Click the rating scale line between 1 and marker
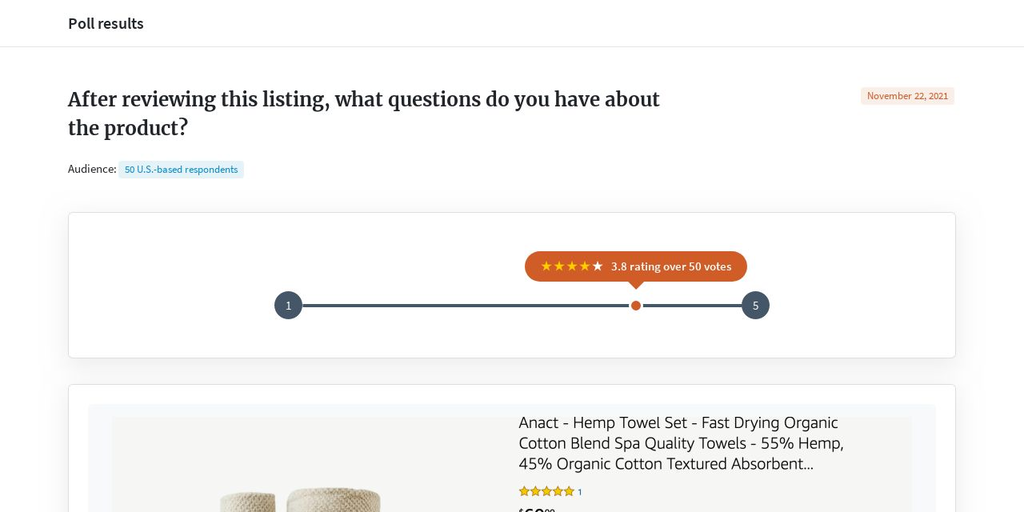 [466, 306]
